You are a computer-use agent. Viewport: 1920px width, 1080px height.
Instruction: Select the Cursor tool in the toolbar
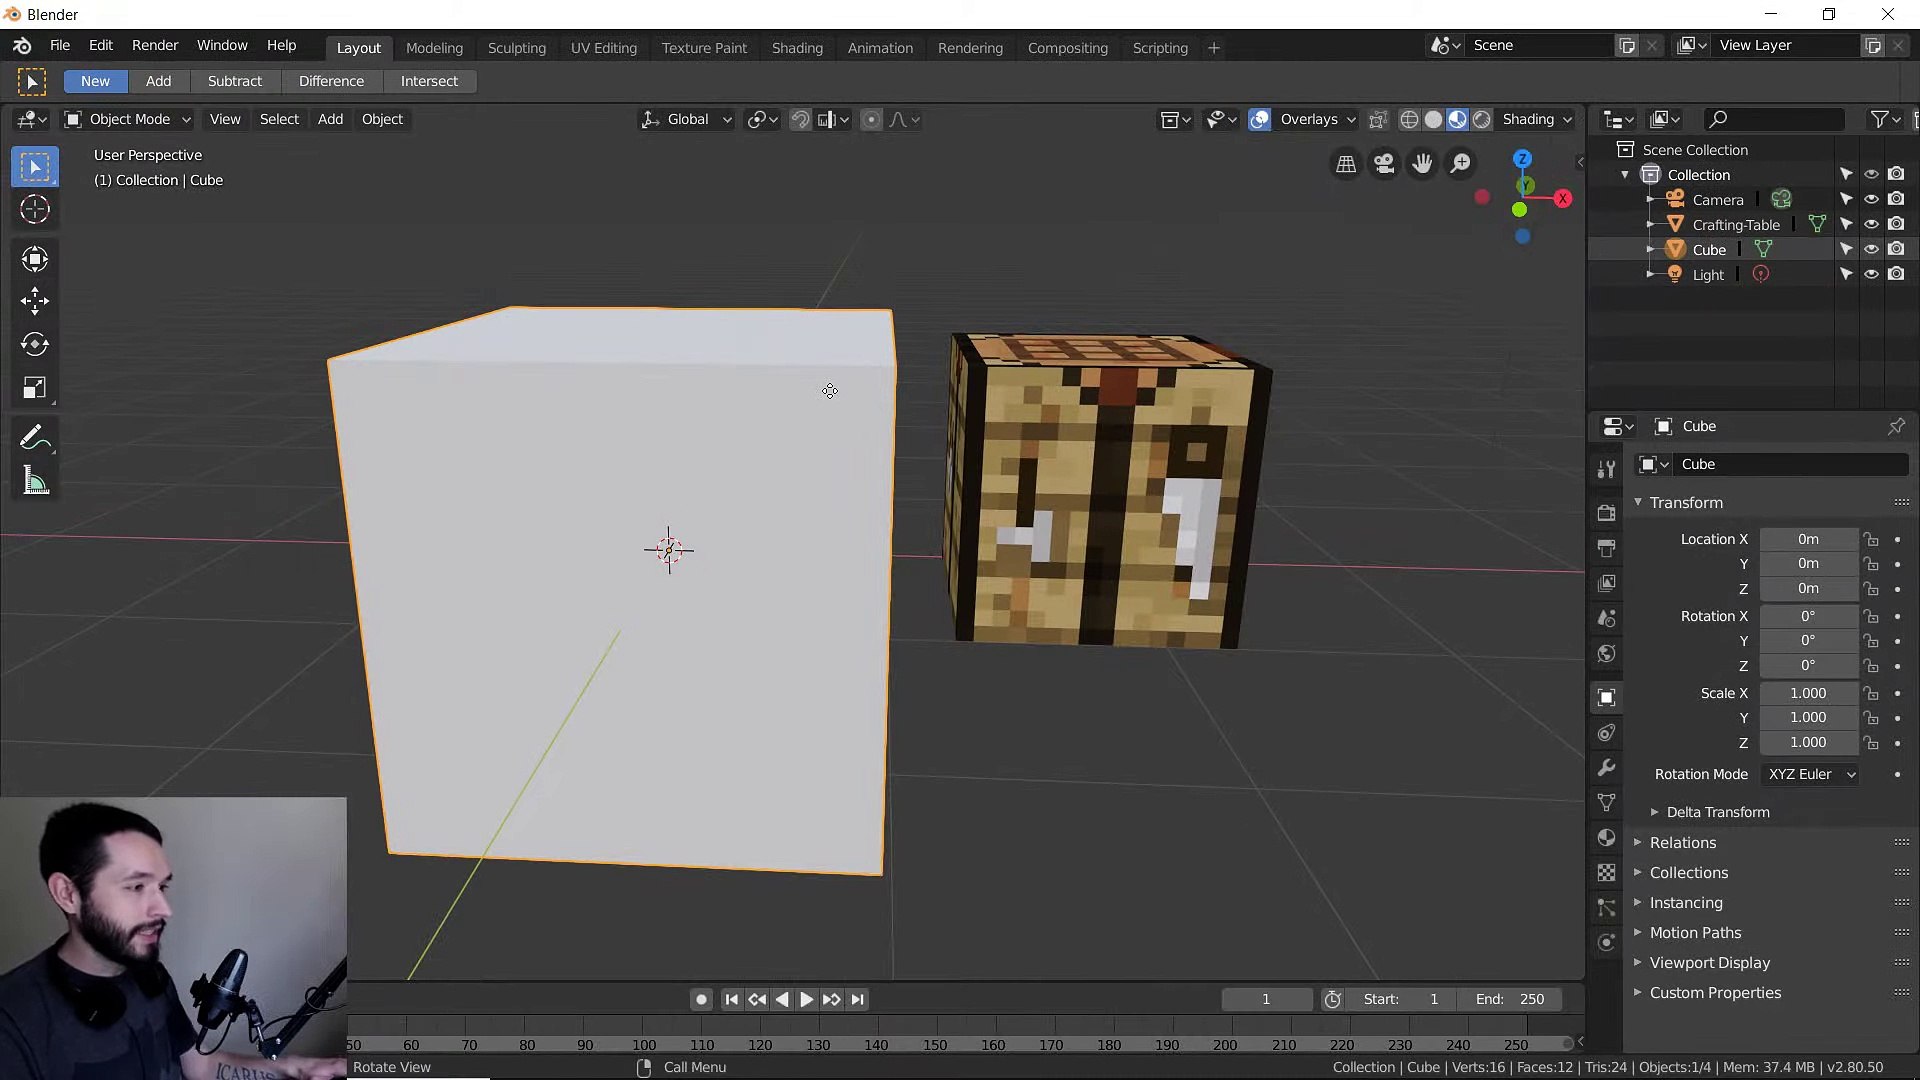[x=35, y=210]
